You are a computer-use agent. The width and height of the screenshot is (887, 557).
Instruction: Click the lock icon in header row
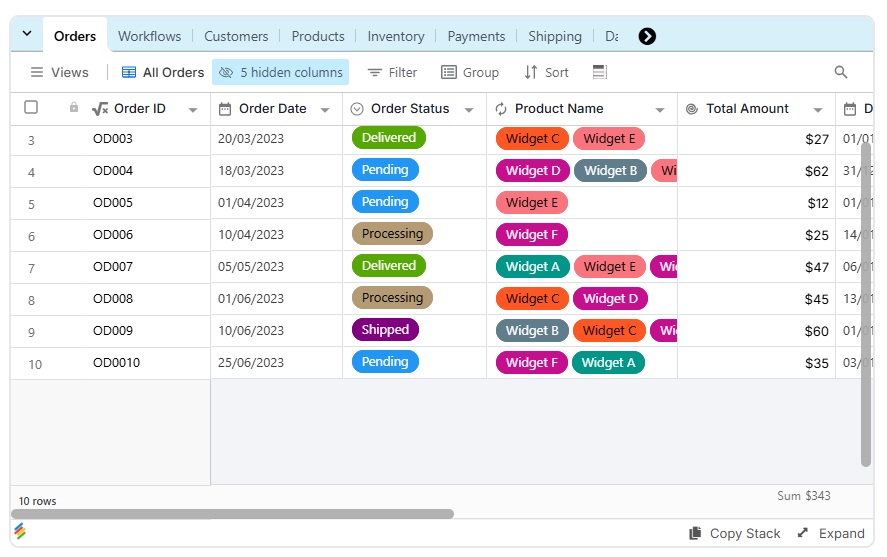[74, 107]
